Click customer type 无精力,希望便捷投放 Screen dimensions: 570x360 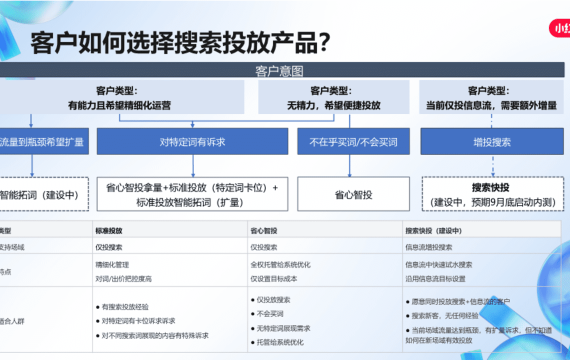(334, 97)
